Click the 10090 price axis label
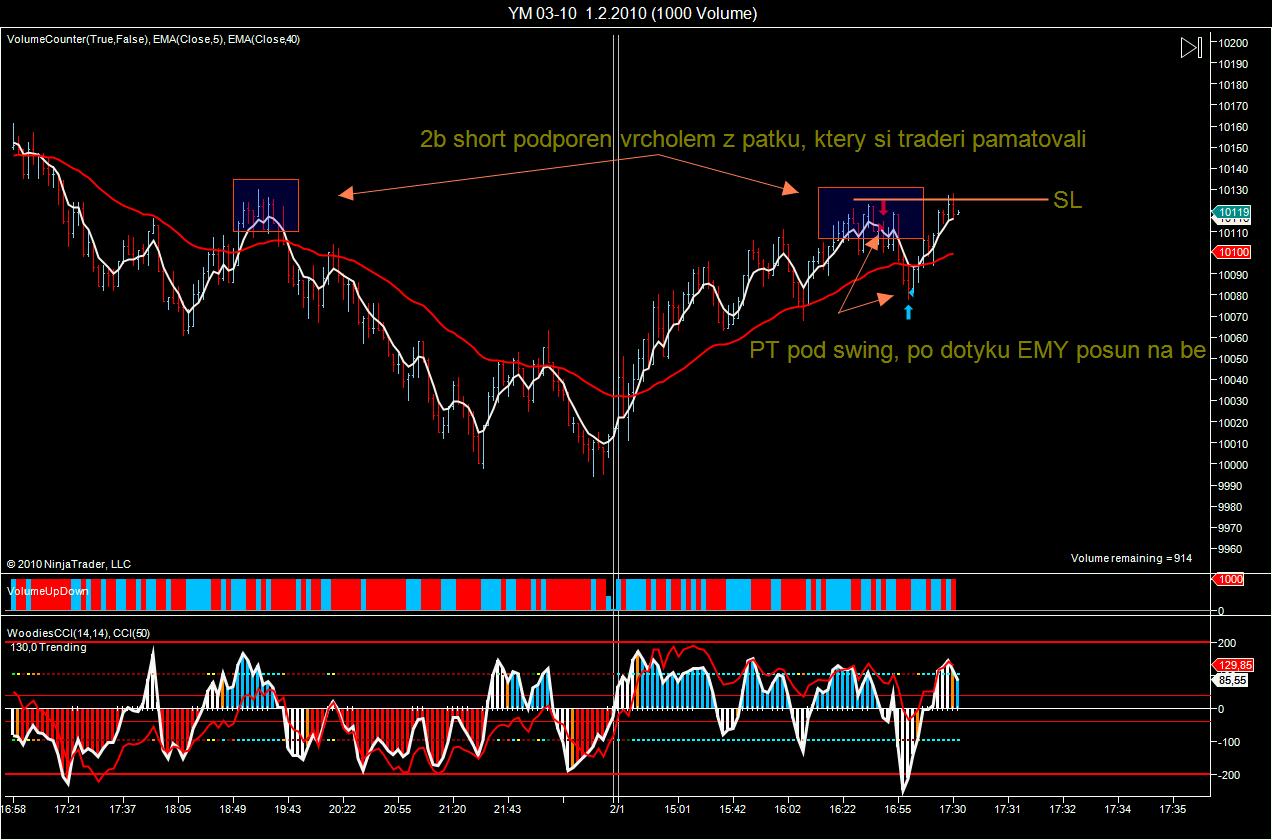The width and height of the screenshot is (1272, 840). pos(1232,275)
